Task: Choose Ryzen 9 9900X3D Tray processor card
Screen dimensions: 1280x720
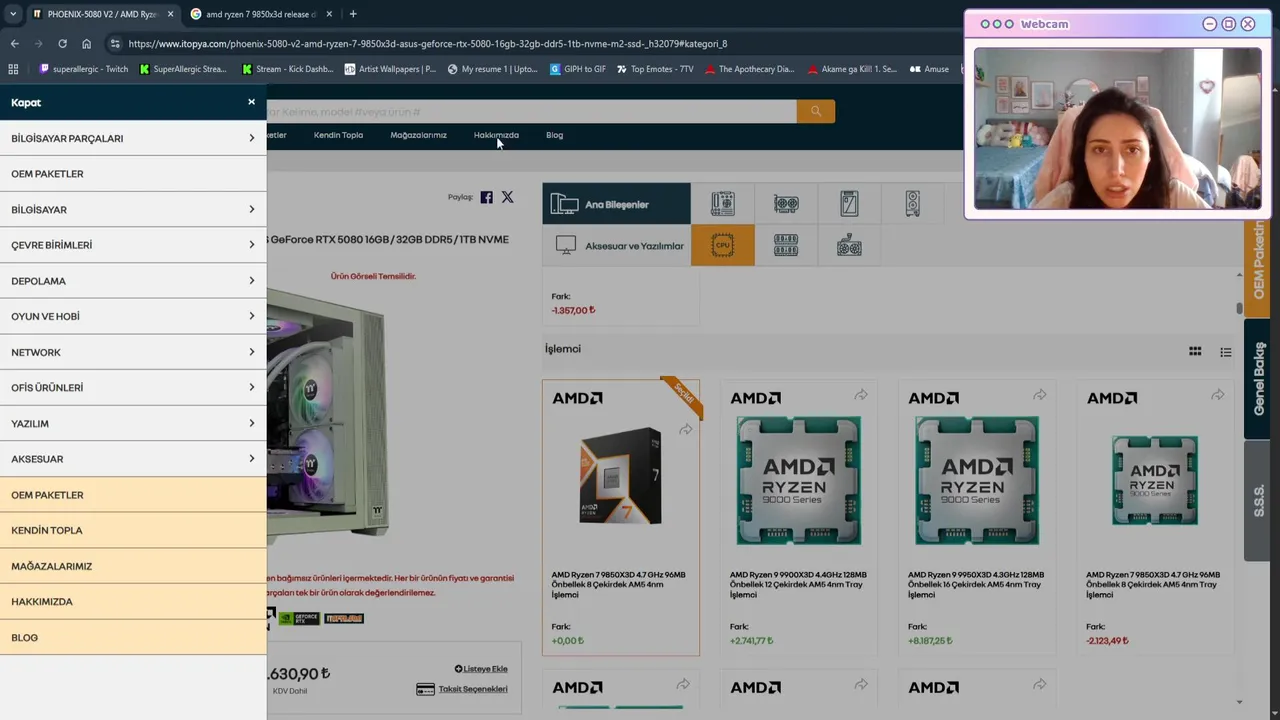Action: click(799, 517)
